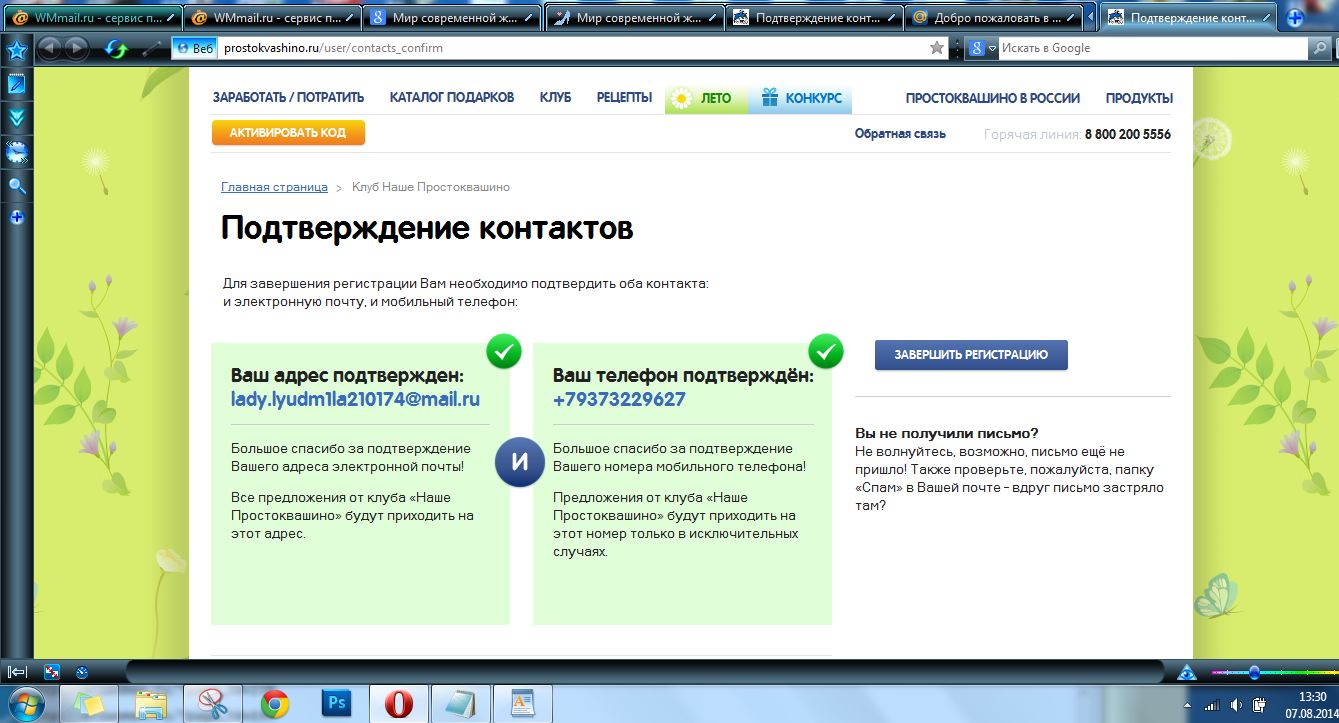This screenshot has height=723, width=1339.
Task: Go back with the browser back arrow
Action: tap(49, 48)
